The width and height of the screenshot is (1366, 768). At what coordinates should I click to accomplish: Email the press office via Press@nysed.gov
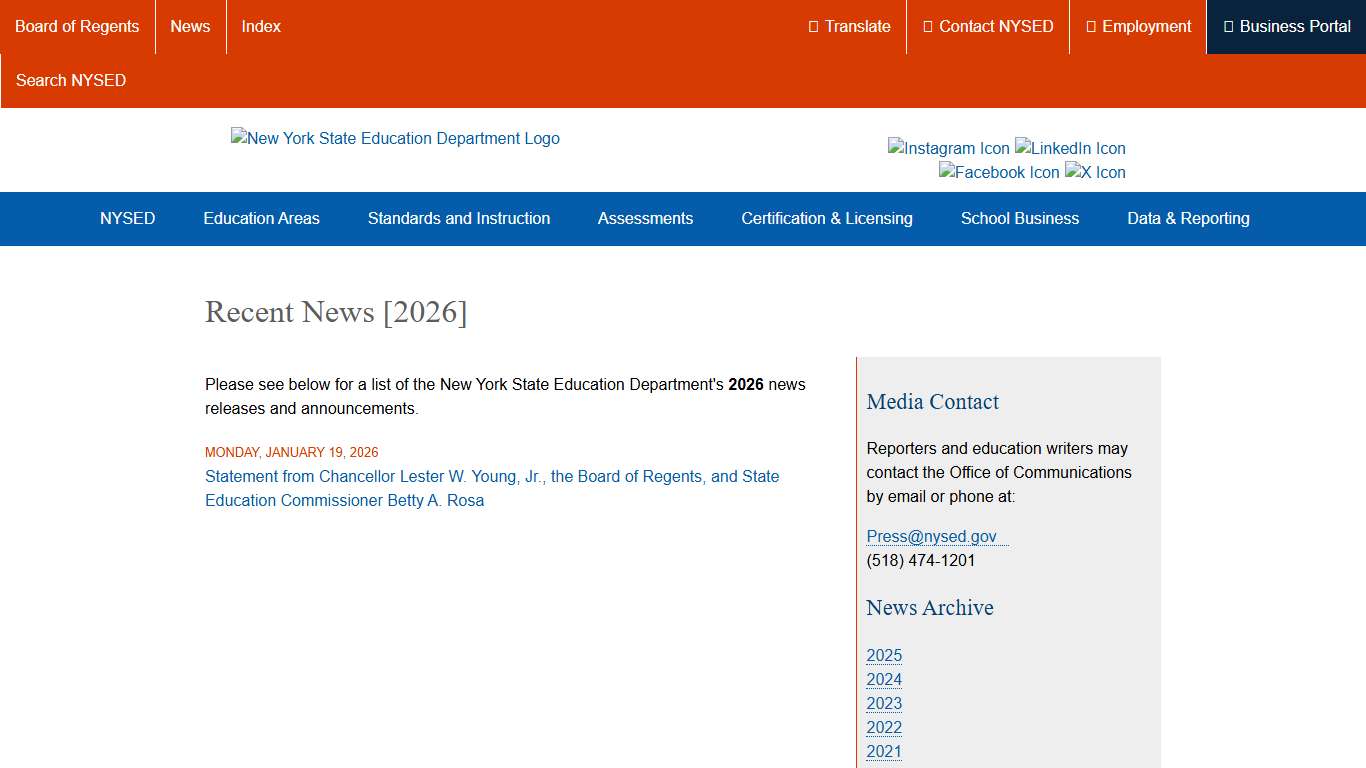tap(930, 536)
